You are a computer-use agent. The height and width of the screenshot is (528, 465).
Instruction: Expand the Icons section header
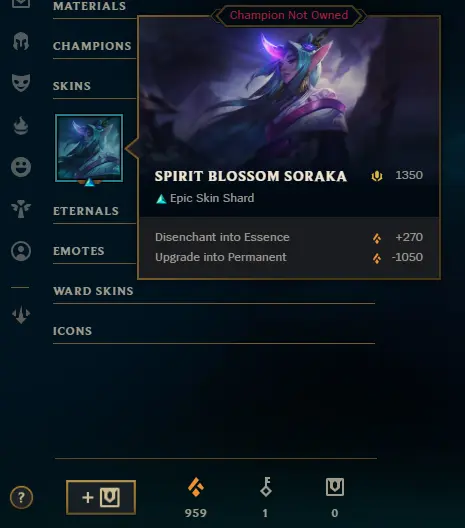click(72, 331)
